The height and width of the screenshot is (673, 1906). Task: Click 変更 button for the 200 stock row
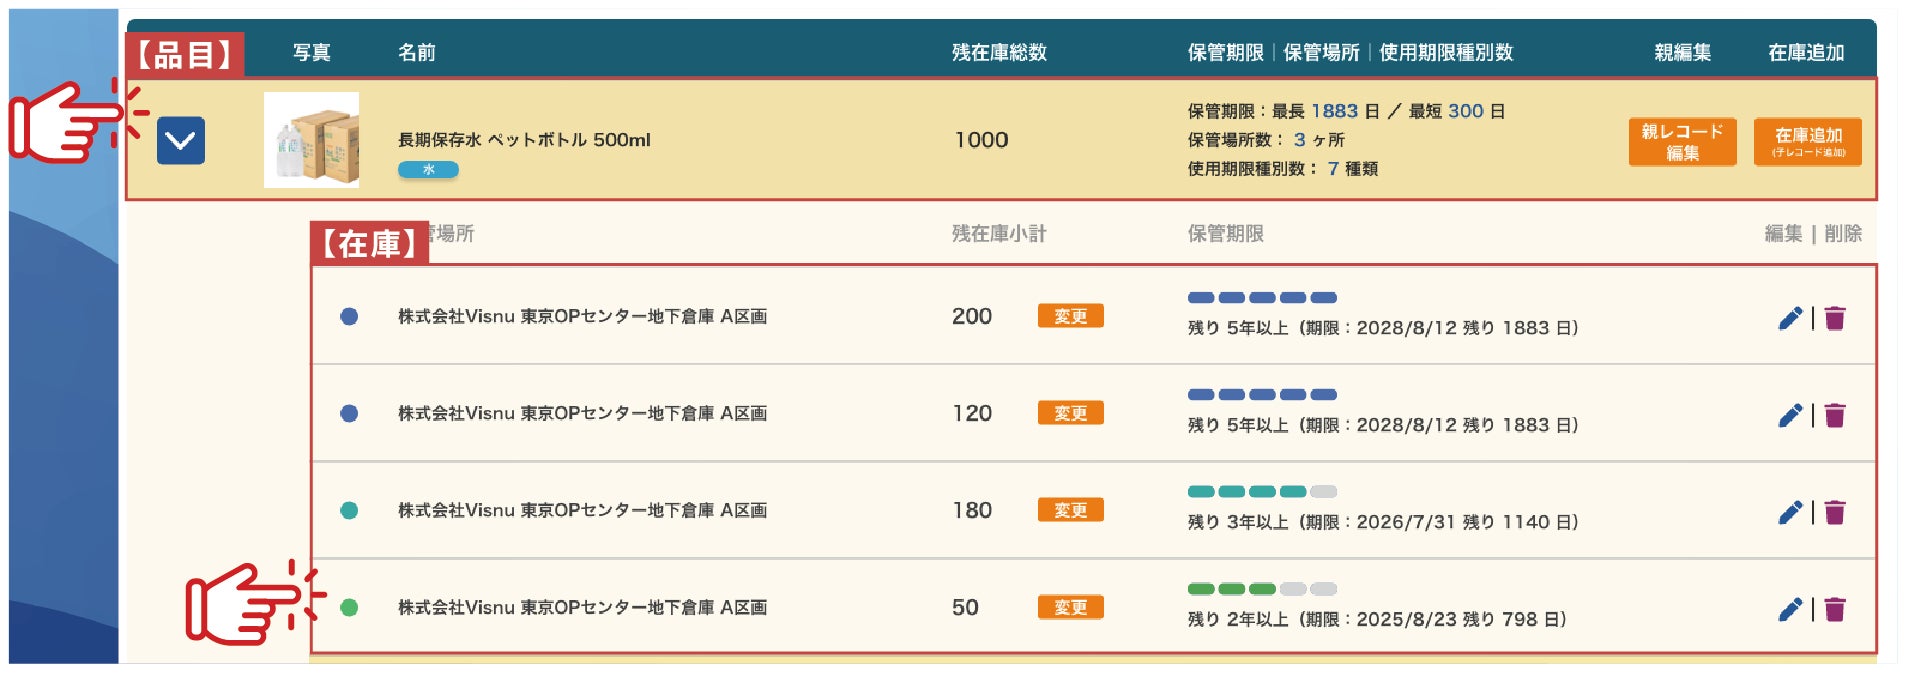pyautogui.click(x=1070, y=316)
